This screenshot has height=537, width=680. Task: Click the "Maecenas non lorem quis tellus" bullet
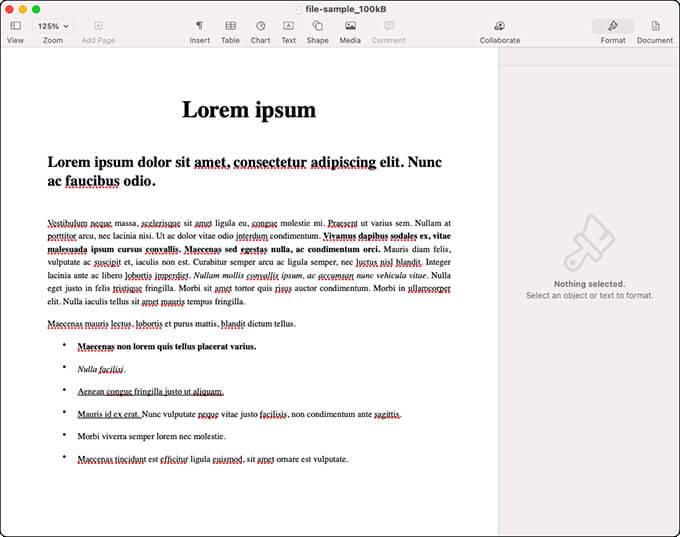(x=166, y=347)
